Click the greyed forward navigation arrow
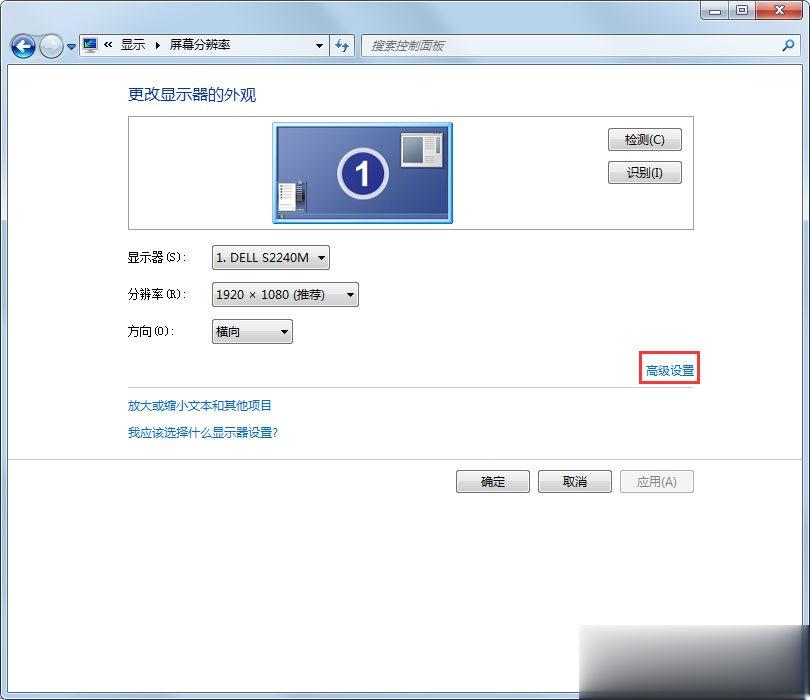810x700 pixels. (x=52, y=46)
